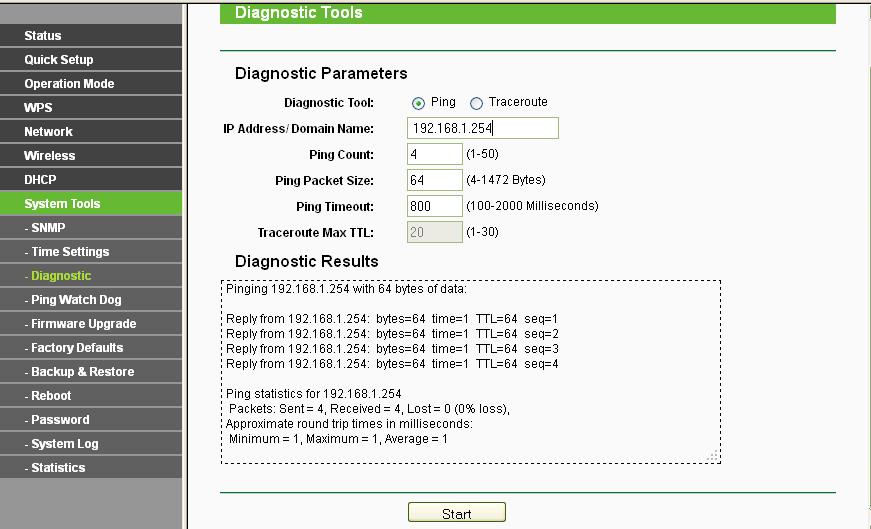Click 'Pinging 192.168.1.254 with 64 bytes' line

point(346,289)
